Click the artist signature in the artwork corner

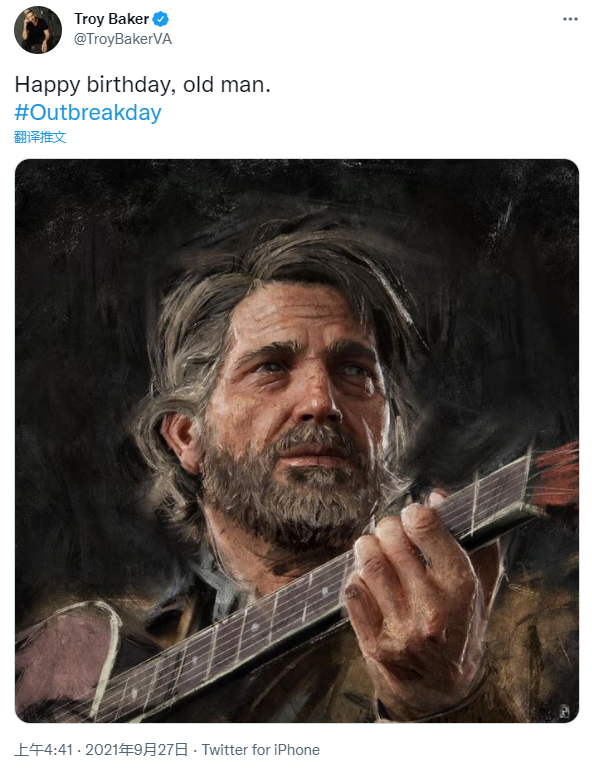click(x=565, y=711)
